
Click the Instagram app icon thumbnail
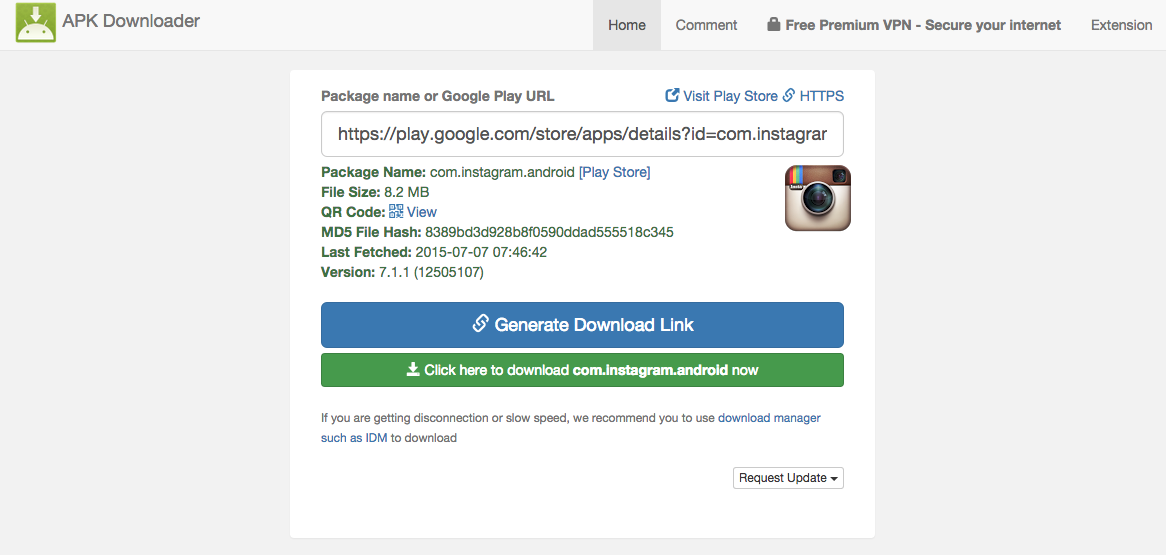(x=818, y=198)
